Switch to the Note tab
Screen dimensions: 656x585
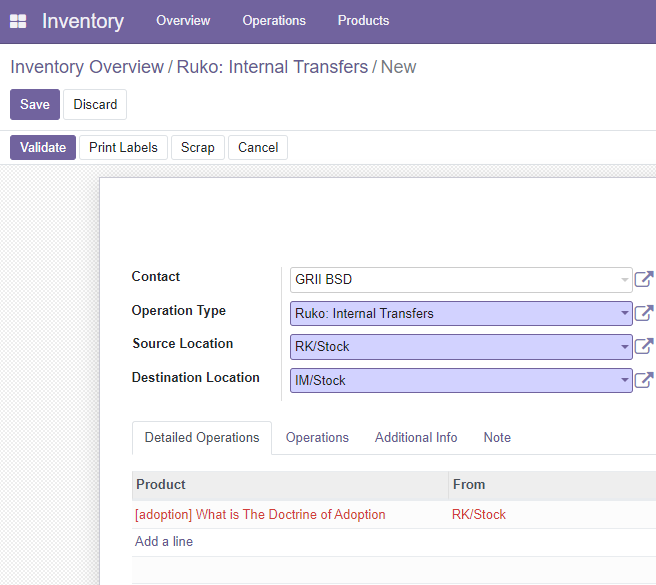[497, 437]
